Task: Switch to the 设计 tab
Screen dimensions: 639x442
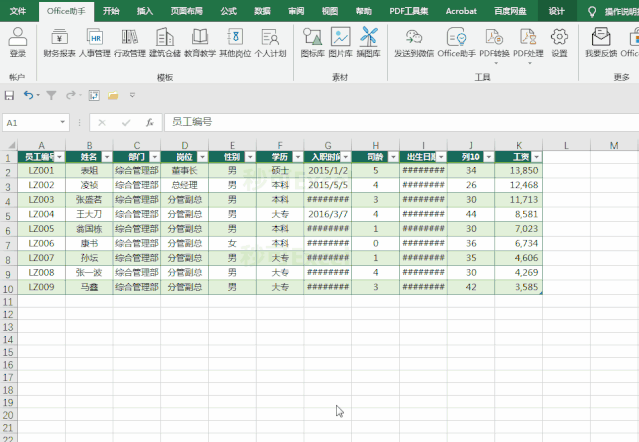Action: [557, 11]
